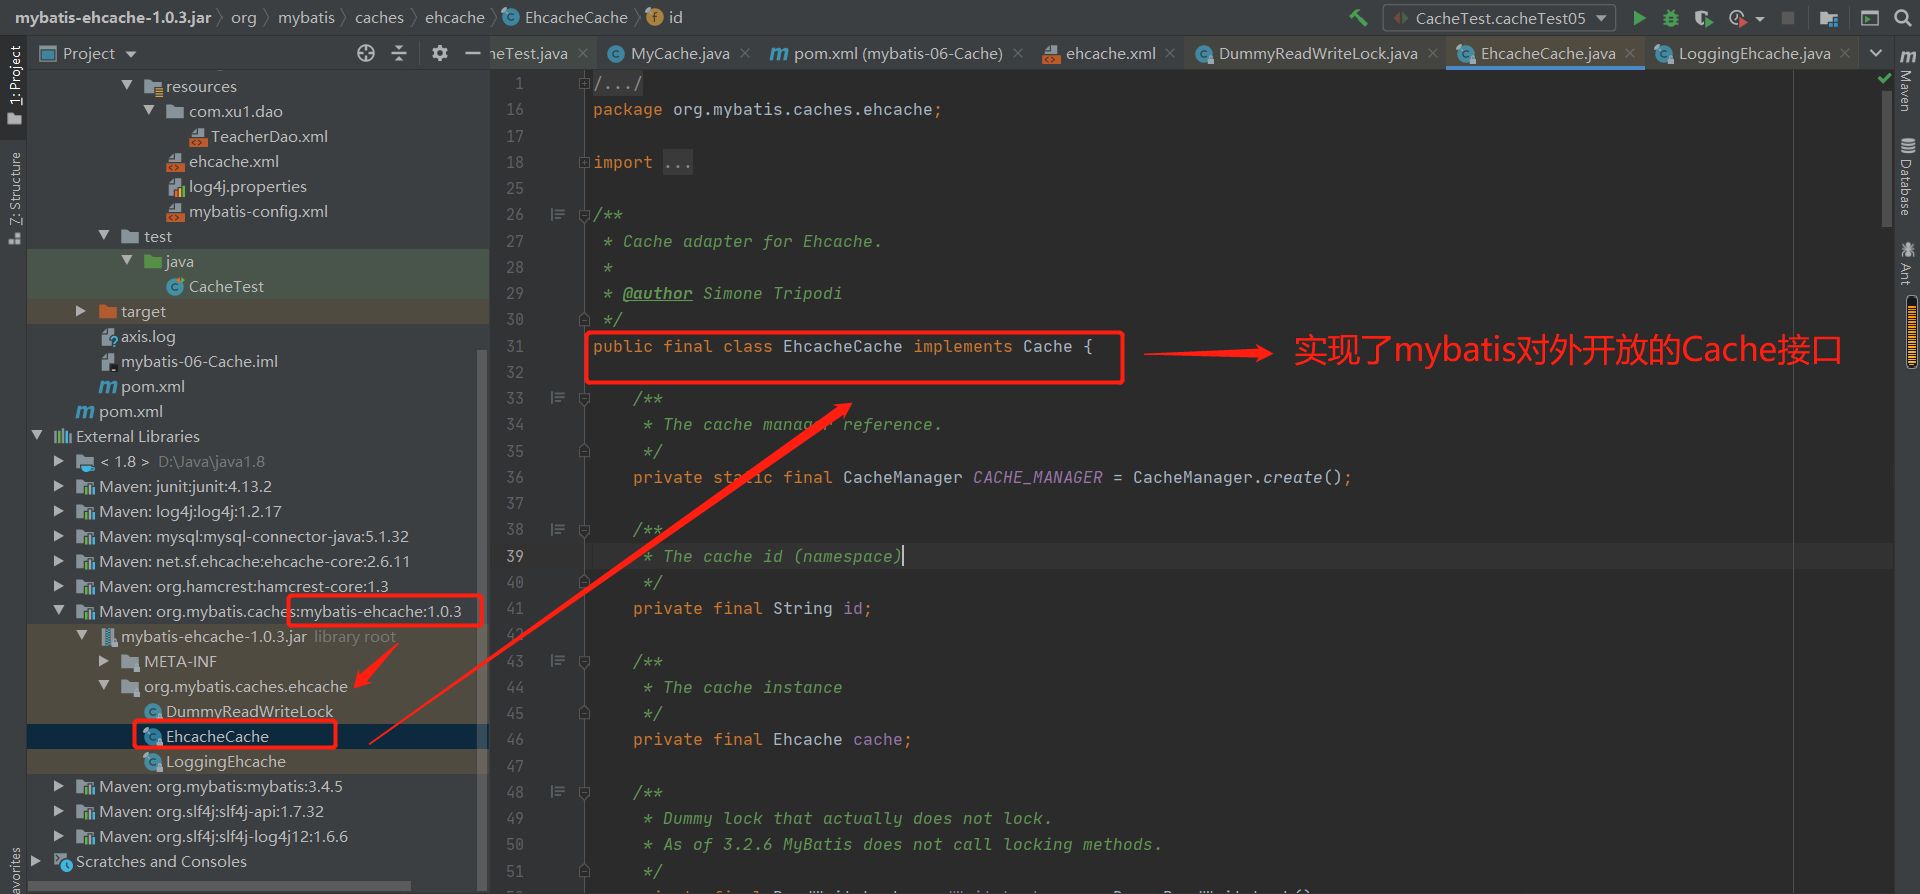Hide the Project tool window
This screenshot has height=894, width=1920.
[x=473, y=53]
